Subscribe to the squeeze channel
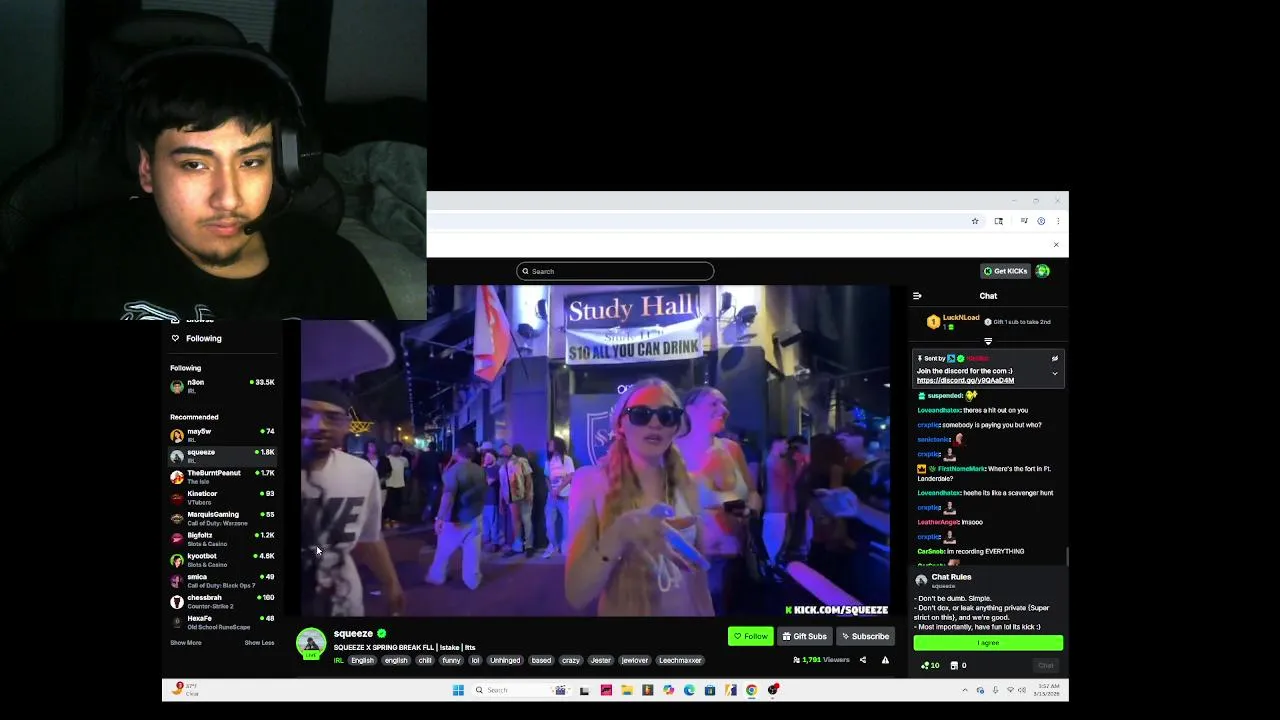1280x720 pixels. click(866, 636)
